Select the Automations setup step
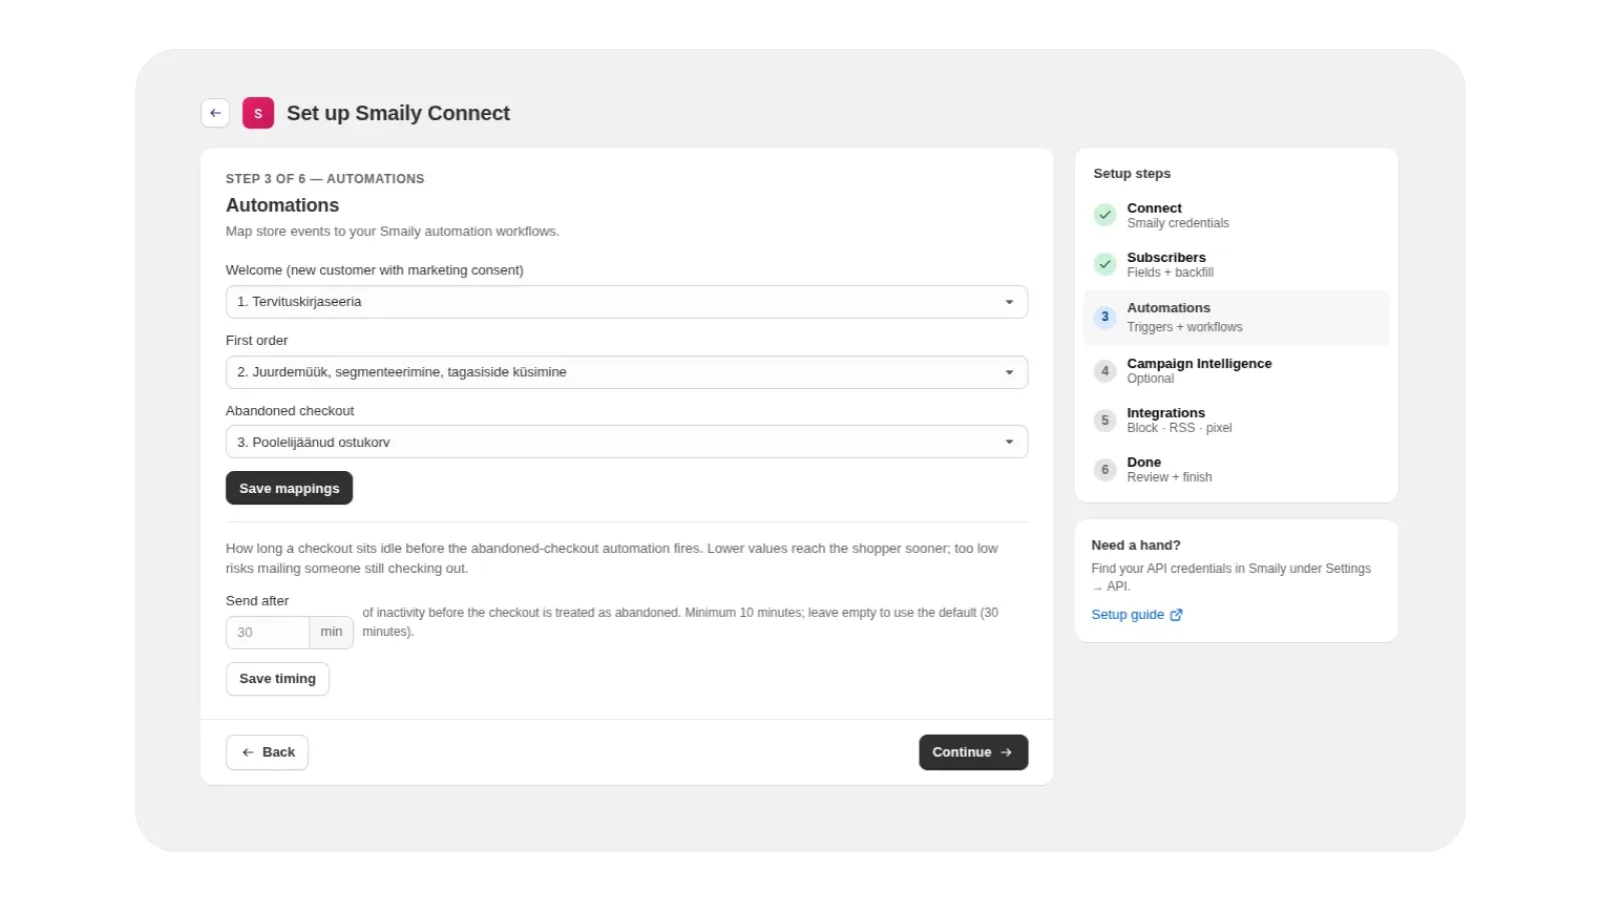 1236,317
